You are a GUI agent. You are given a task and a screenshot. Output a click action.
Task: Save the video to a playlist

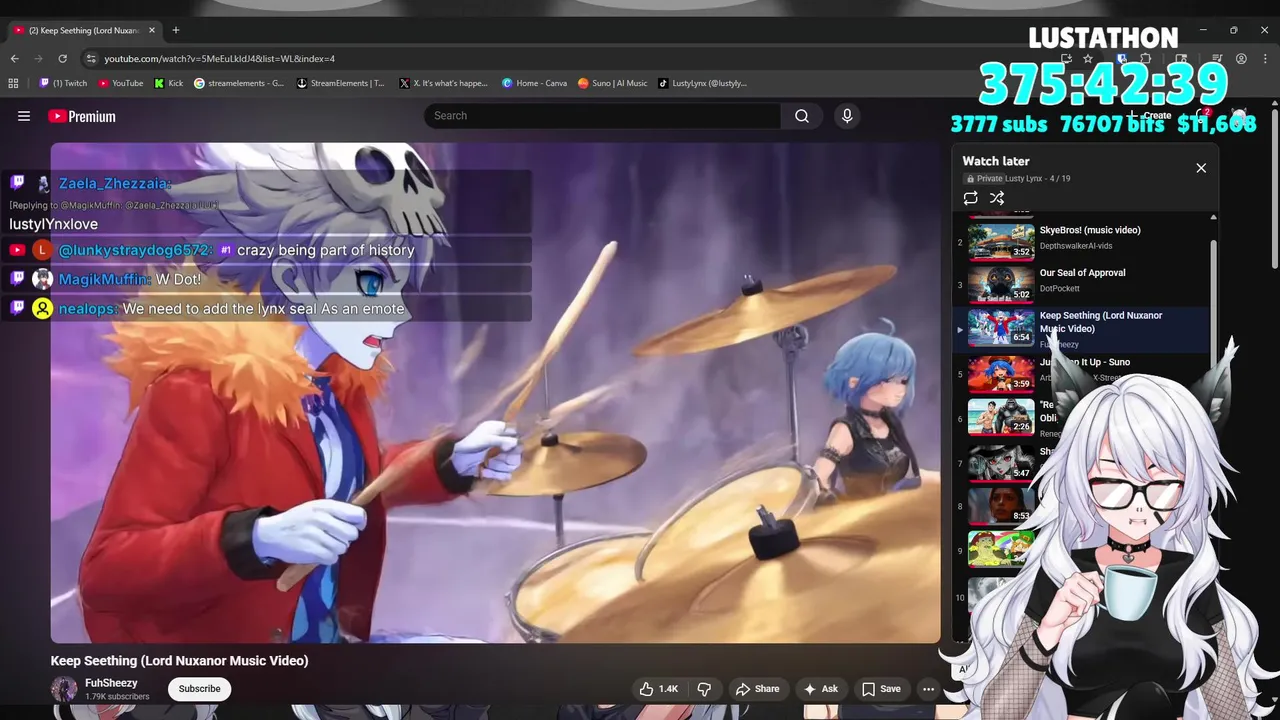pyautogui.click(x=881, y=689)
